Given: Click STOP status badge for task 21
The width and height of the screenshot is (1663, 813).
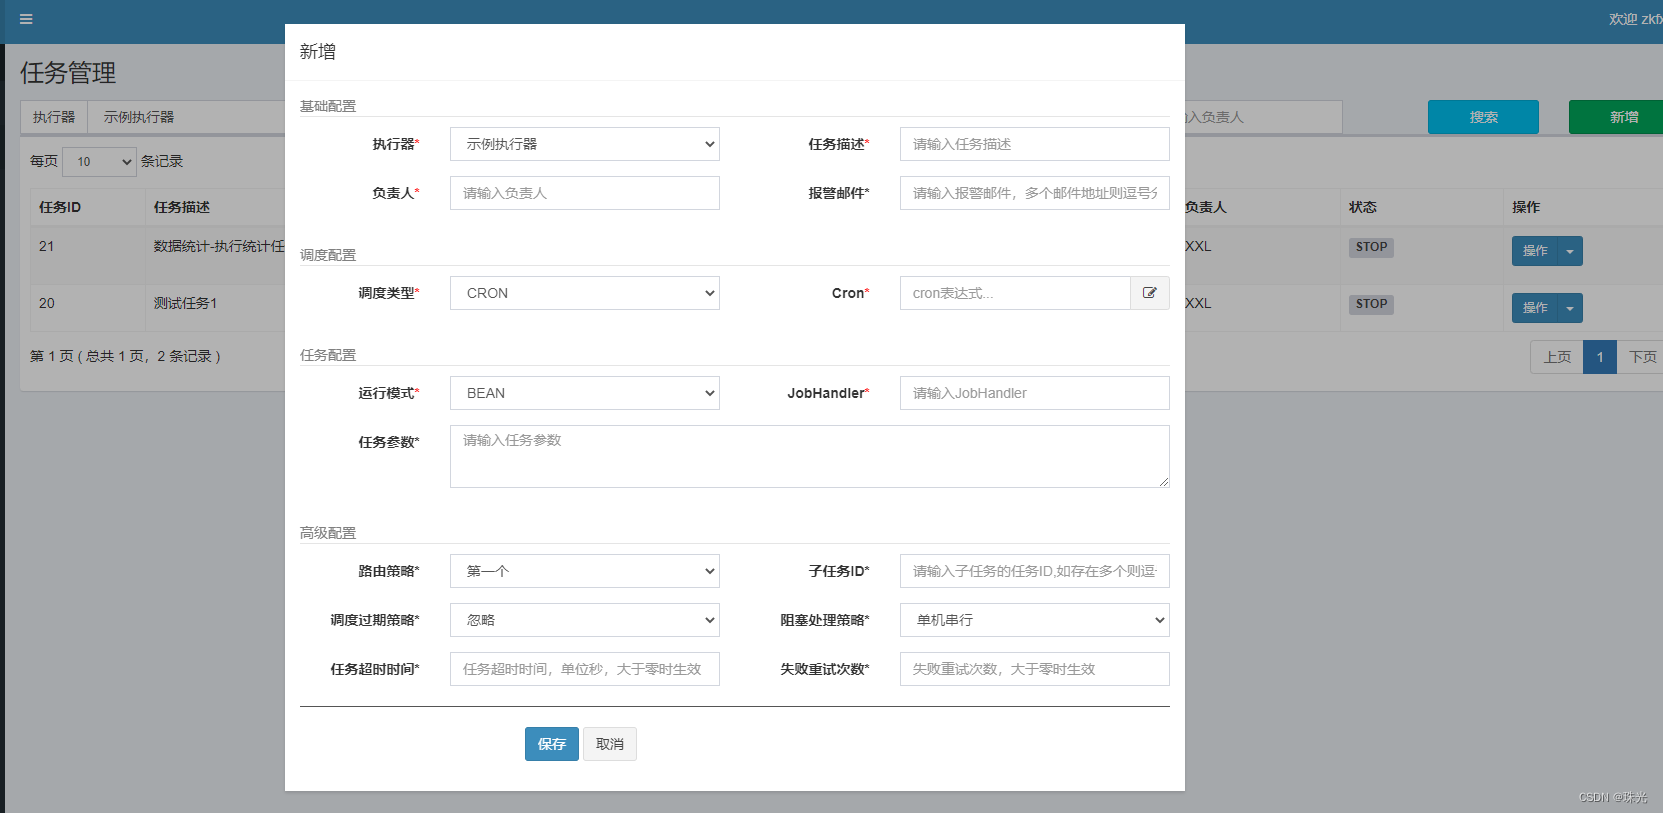Looking at the screenshot, I should point(1371,247).
